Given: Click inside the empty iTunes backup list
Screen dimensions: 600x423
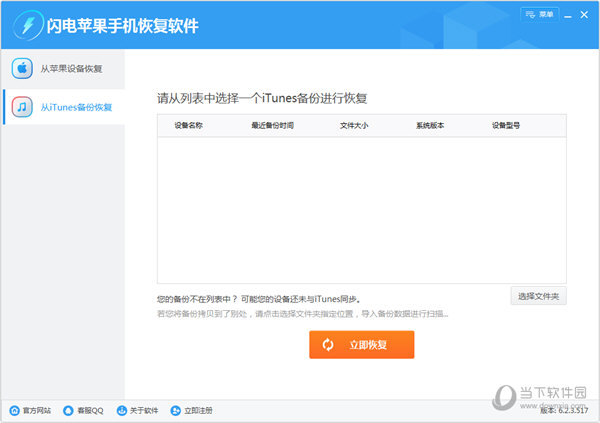Looking at the screenshot, I should (361, 210).
